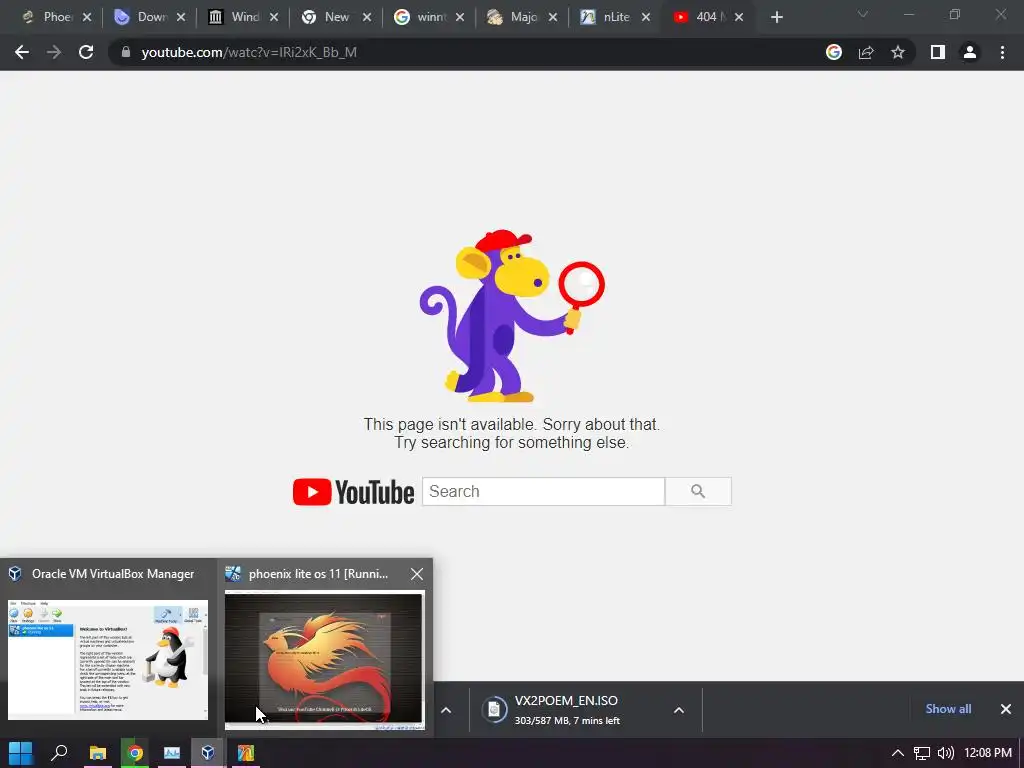Open the nLite taskbar icon

pos(246,753)
